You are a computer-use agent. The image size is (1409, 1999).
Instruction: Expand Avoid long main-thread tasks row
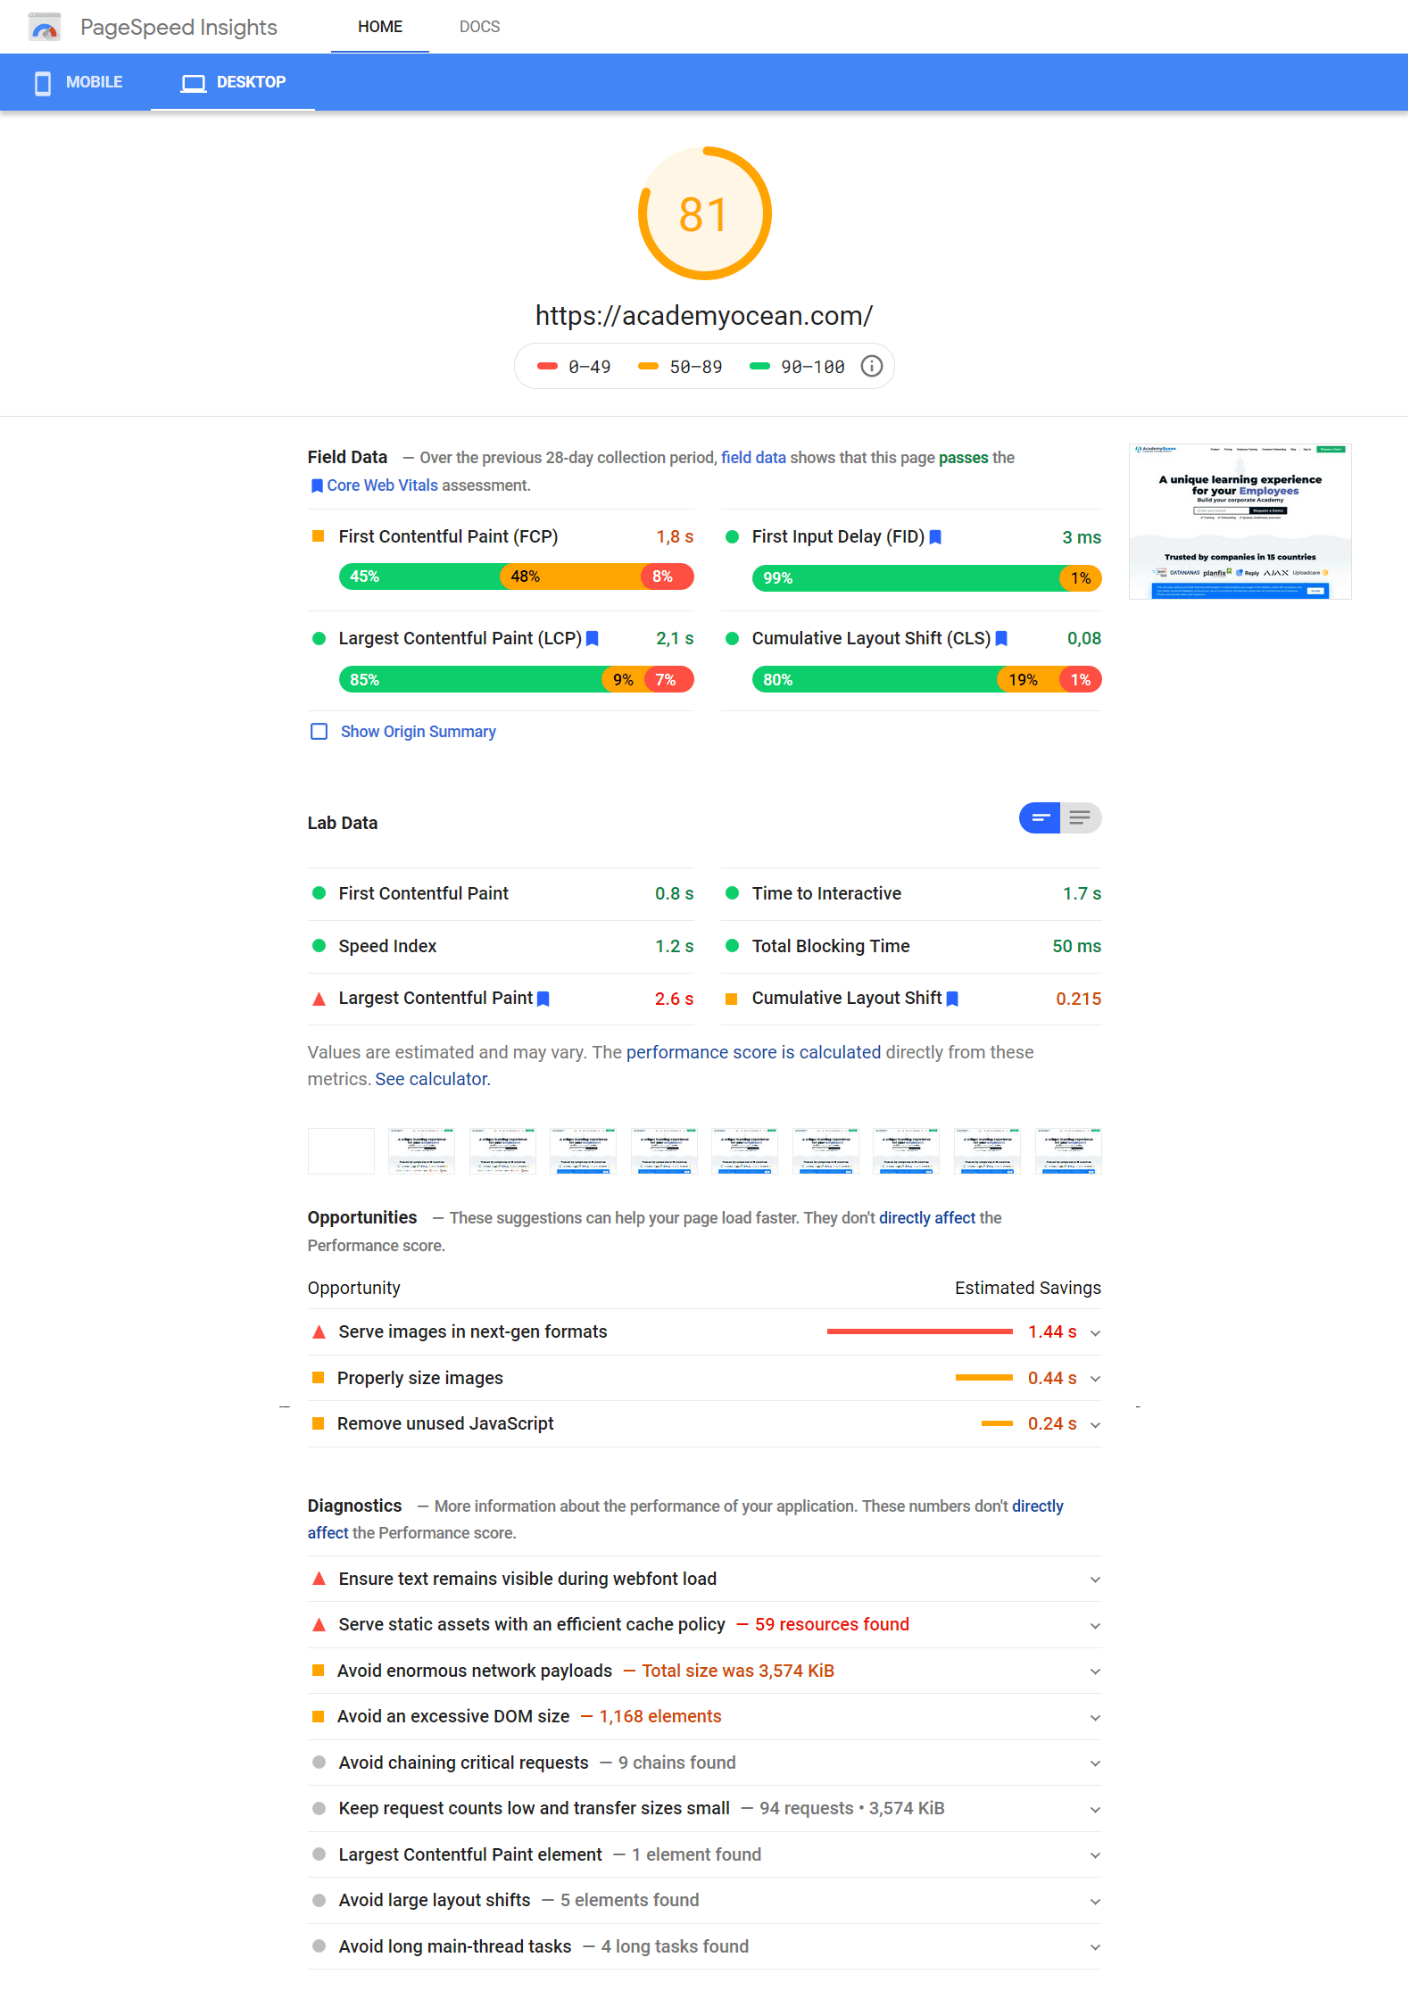tap(1095, 1948)
